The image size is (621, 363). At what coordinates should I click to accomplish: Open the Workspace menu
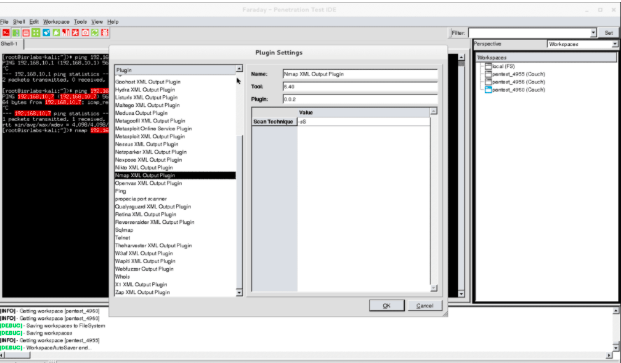tap(56, 22)
